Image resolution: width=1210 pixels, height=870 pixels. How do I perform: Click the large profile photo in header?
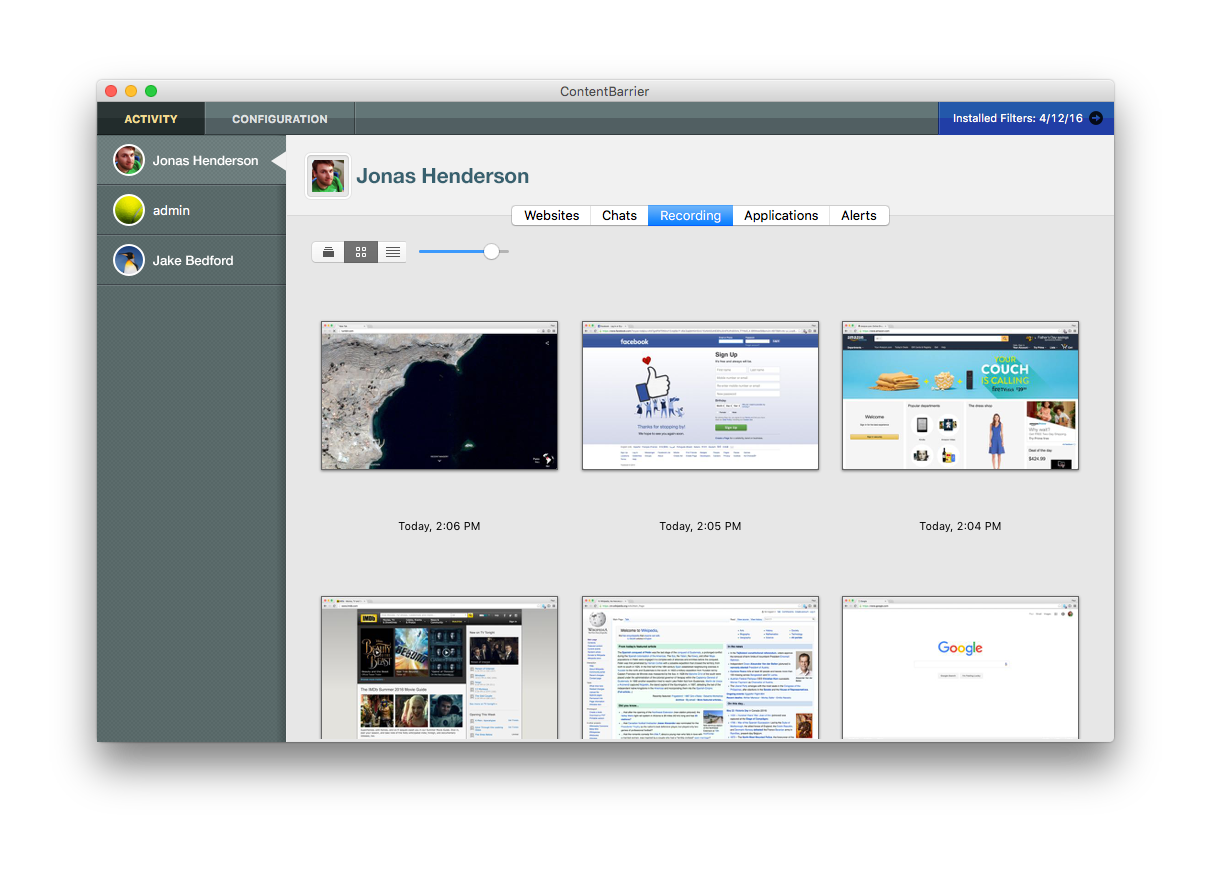coord(327,176)
